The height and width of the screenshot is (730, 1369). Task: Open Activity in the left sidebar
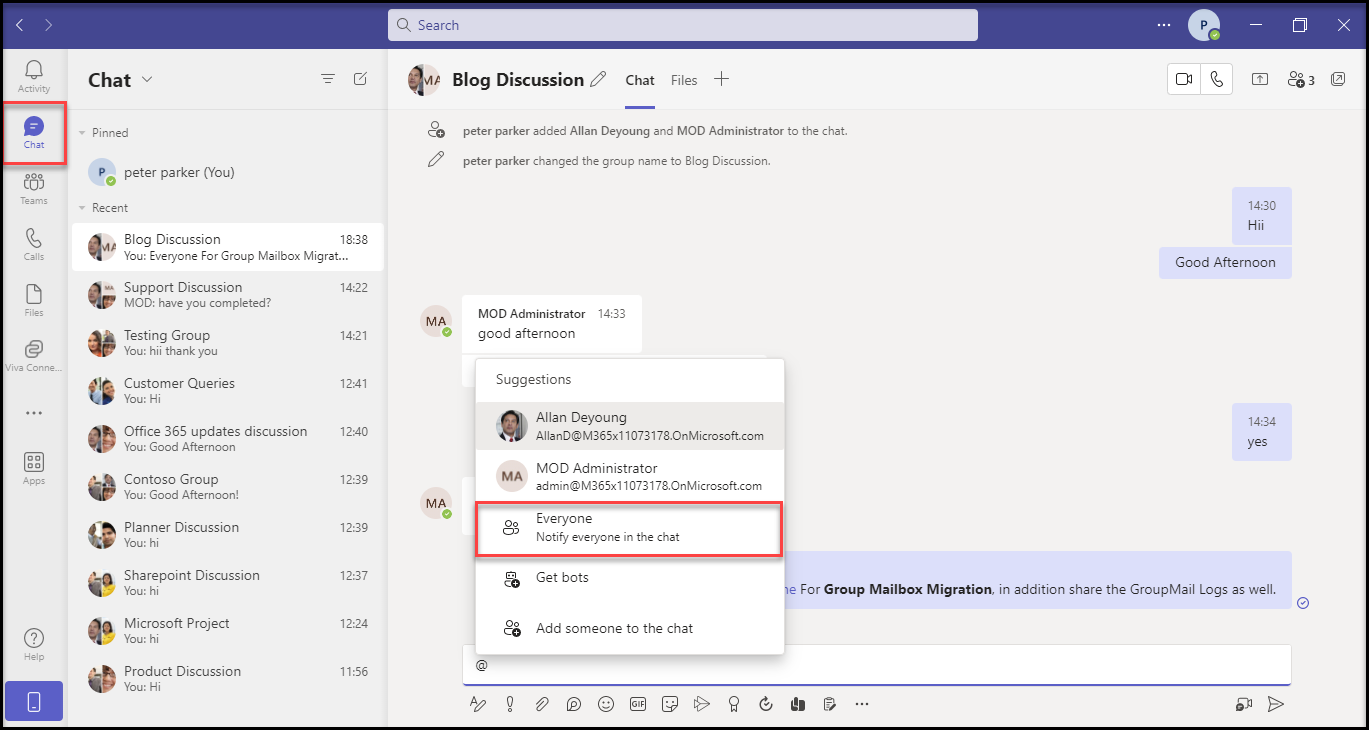click(34, 76)
